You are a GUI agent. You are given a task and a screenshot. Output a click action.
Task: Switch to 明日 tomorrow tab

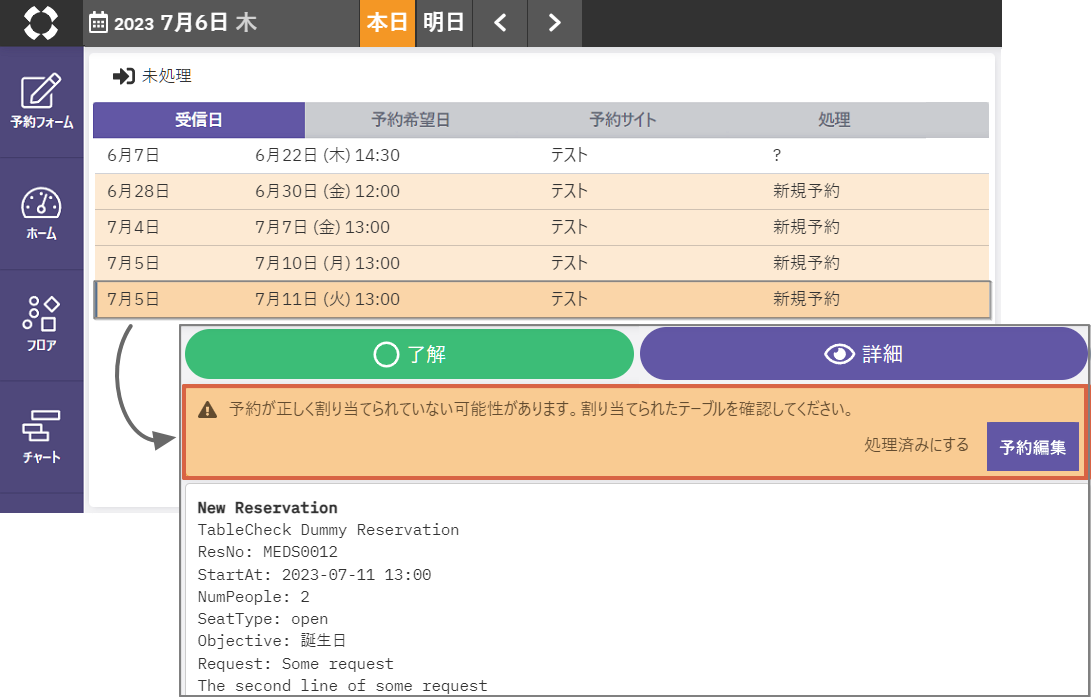(x=443, y=23)
